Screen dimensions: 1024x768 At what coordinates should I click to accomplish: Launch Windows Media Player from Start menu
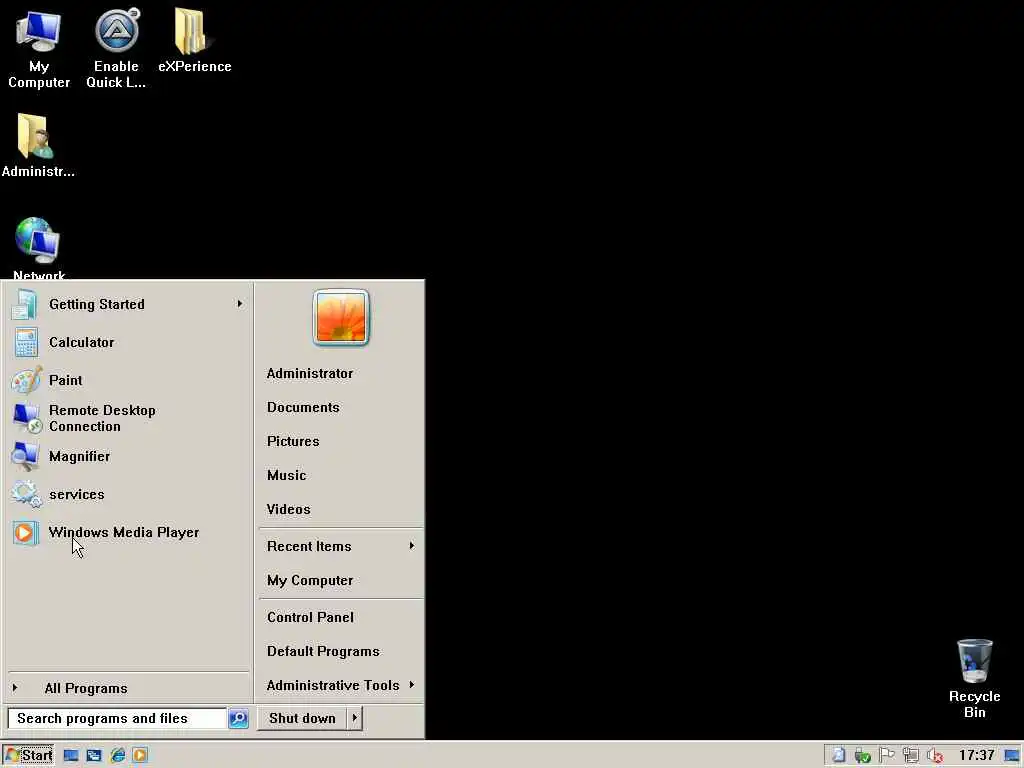click(x=128, y=532)
